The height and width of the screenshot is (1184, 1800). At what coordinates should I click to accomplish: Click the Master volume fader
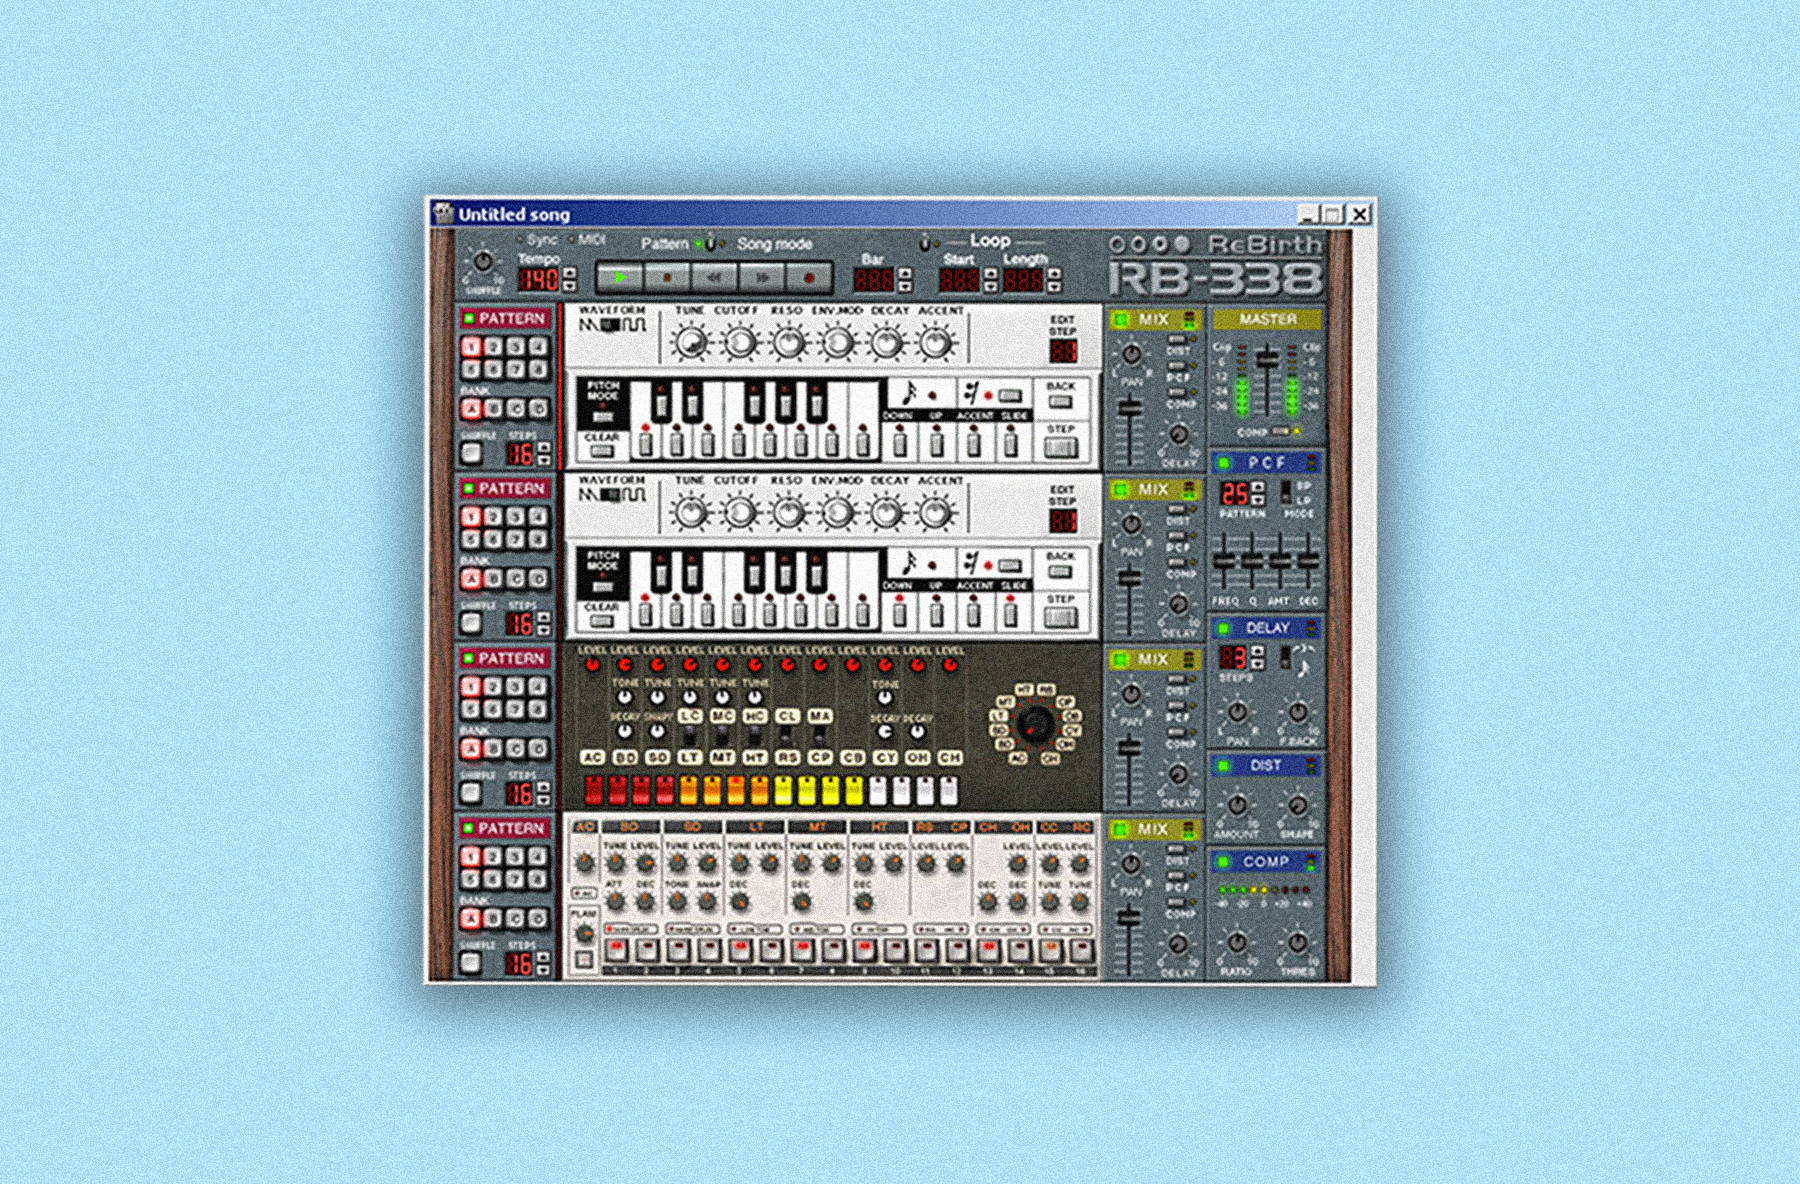click(1267, 358)
